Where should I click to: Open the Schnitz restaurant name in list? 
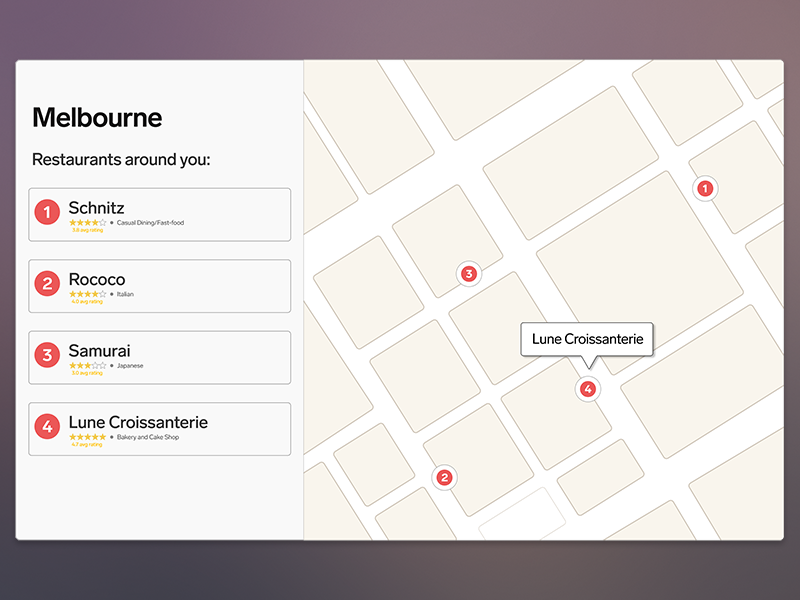(x=96, y=208)
